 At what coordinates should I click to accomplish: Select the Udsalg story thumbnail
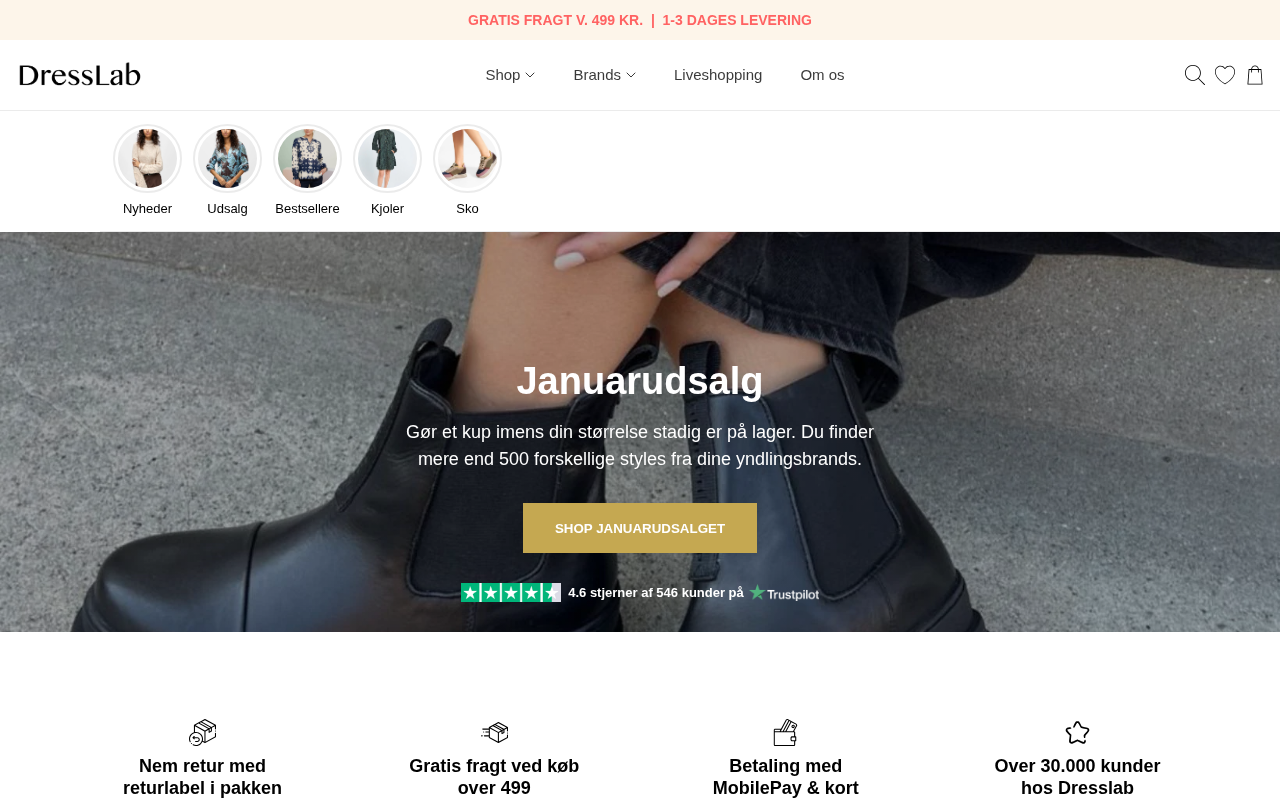coord(227,158)
